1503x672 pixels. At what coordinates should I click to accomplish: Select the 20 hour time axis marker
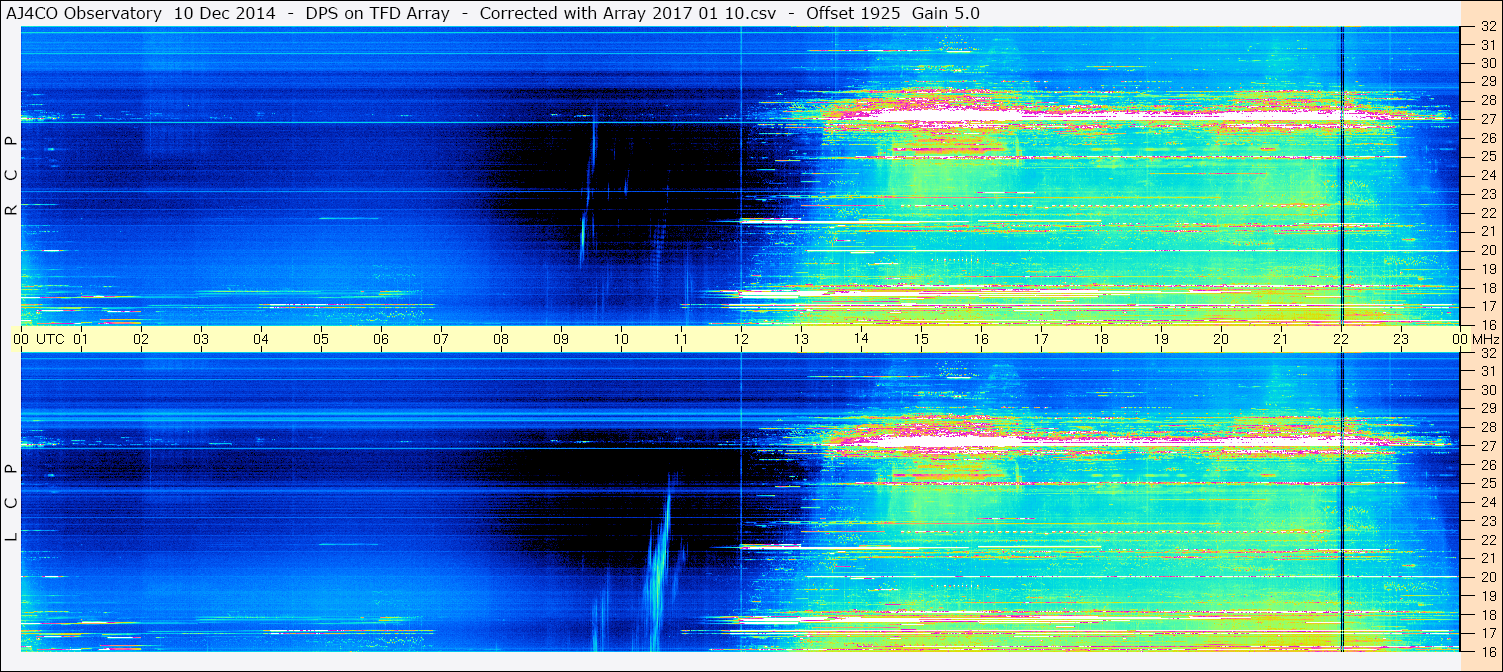click(1221, 339)
